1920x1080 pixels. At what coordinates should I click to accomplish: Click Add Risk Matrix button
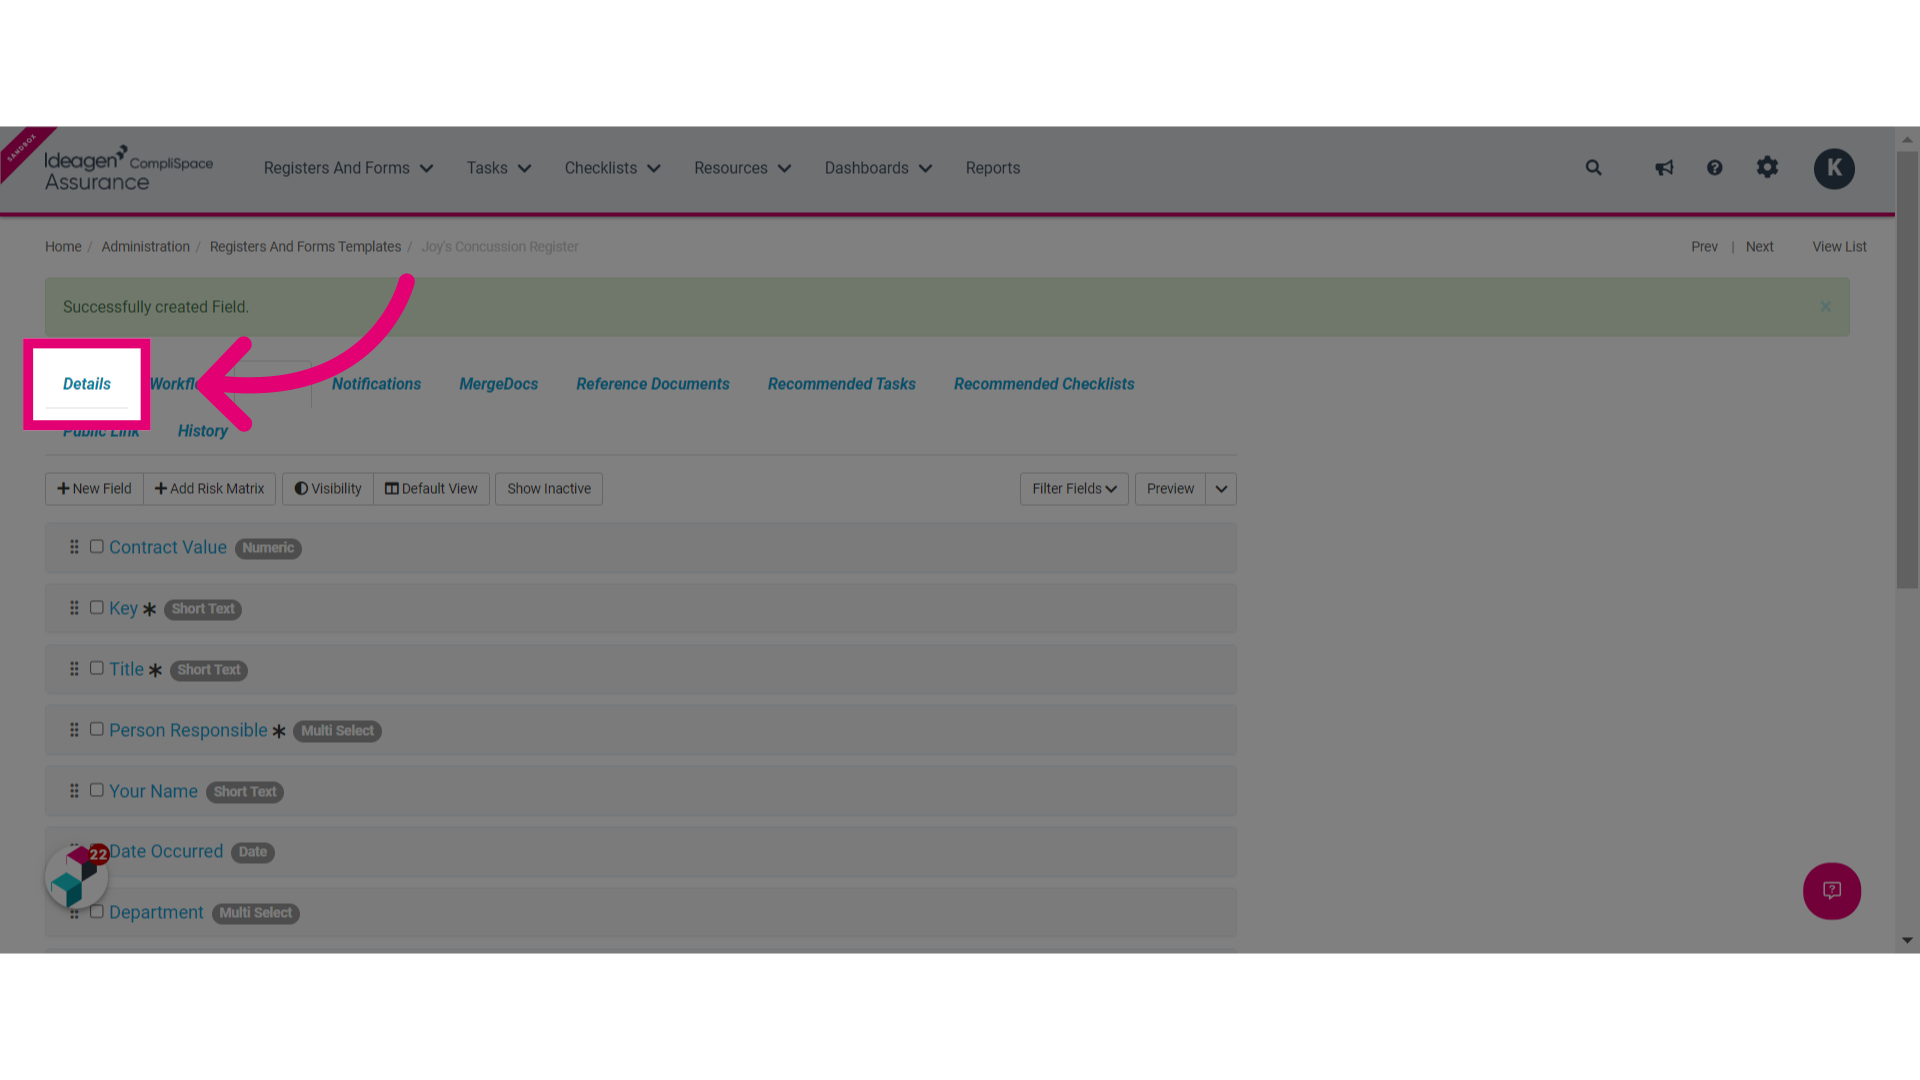(210, 489)
